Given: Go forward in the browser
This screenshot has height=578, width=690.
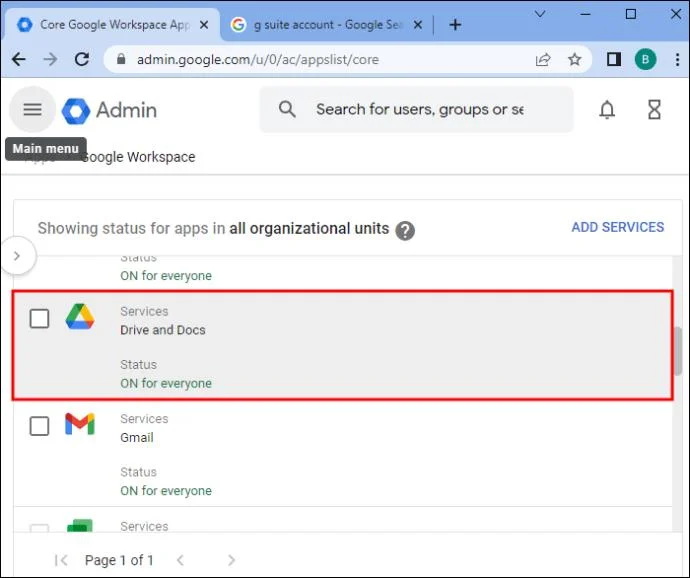Looking at the screenshot, I should click(50, 59).
